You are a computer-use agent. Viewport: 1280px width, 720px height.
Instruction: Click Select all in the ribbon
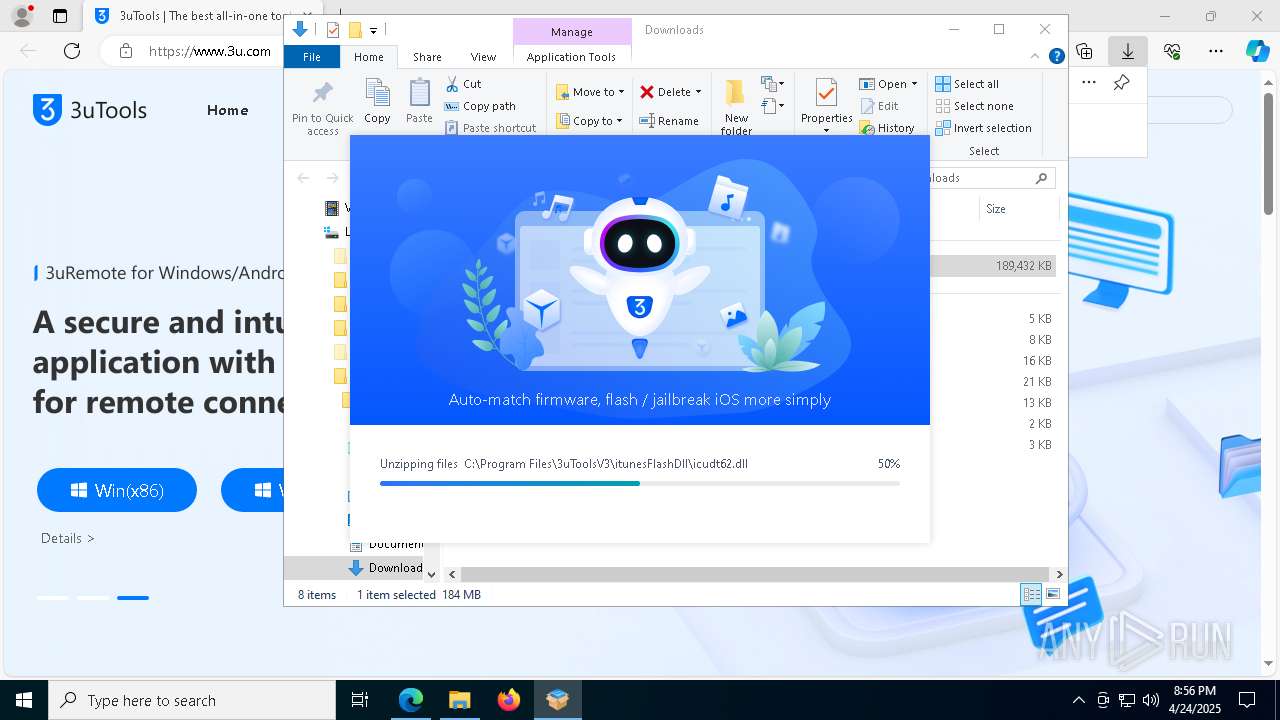967,84
